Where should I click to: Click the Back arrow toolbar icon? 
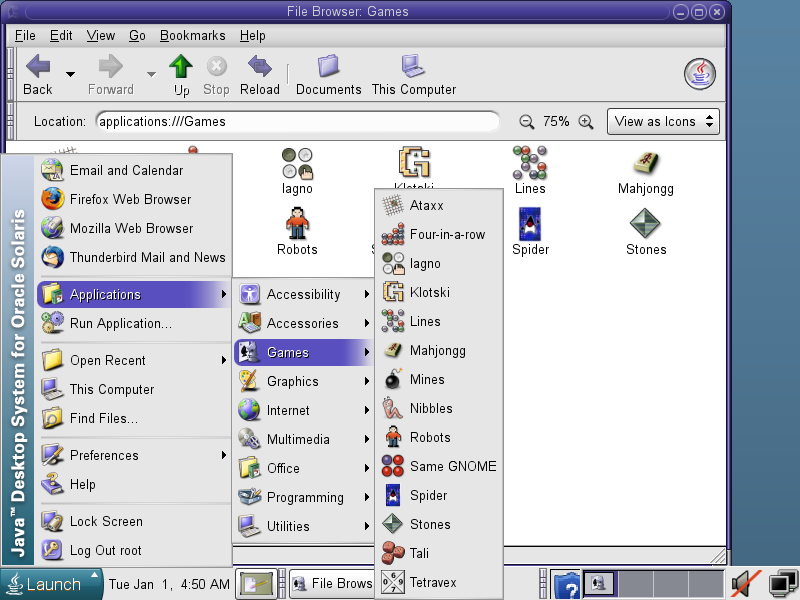click(x=38, y=67)
